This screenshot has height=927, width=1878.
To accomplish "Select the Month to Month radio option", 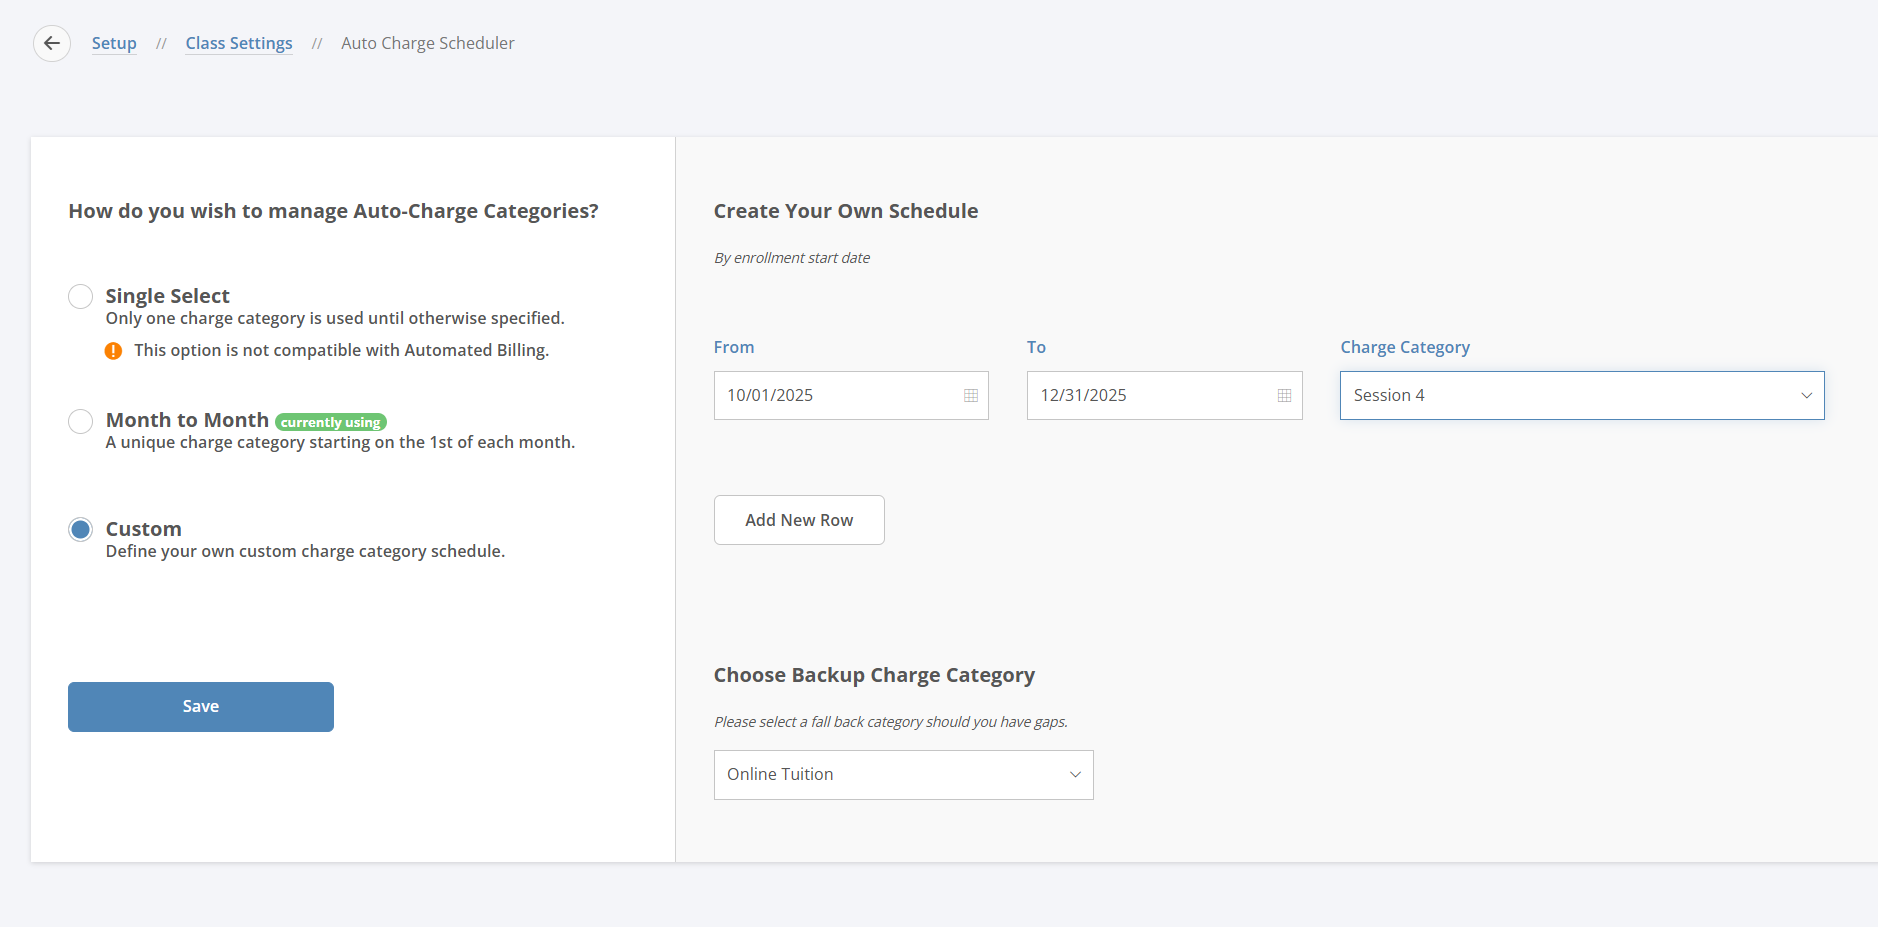I will 81,421.
